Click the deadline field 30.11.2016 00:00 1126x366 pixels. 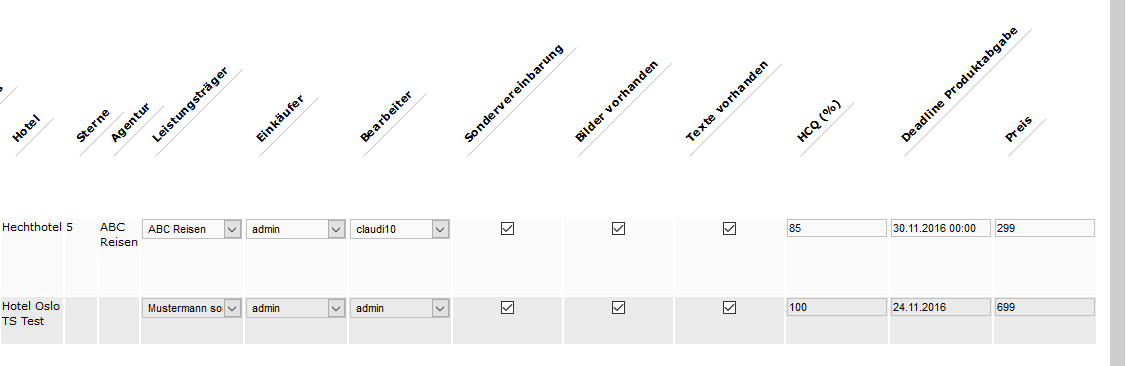click(x=941, y=228)
